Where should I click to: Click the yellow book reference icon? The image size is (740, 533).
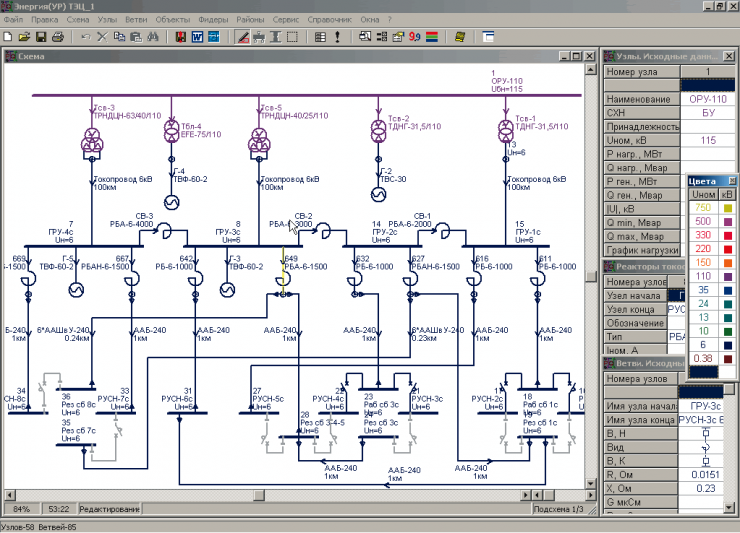pyautogui.click(x=460, y=37)
